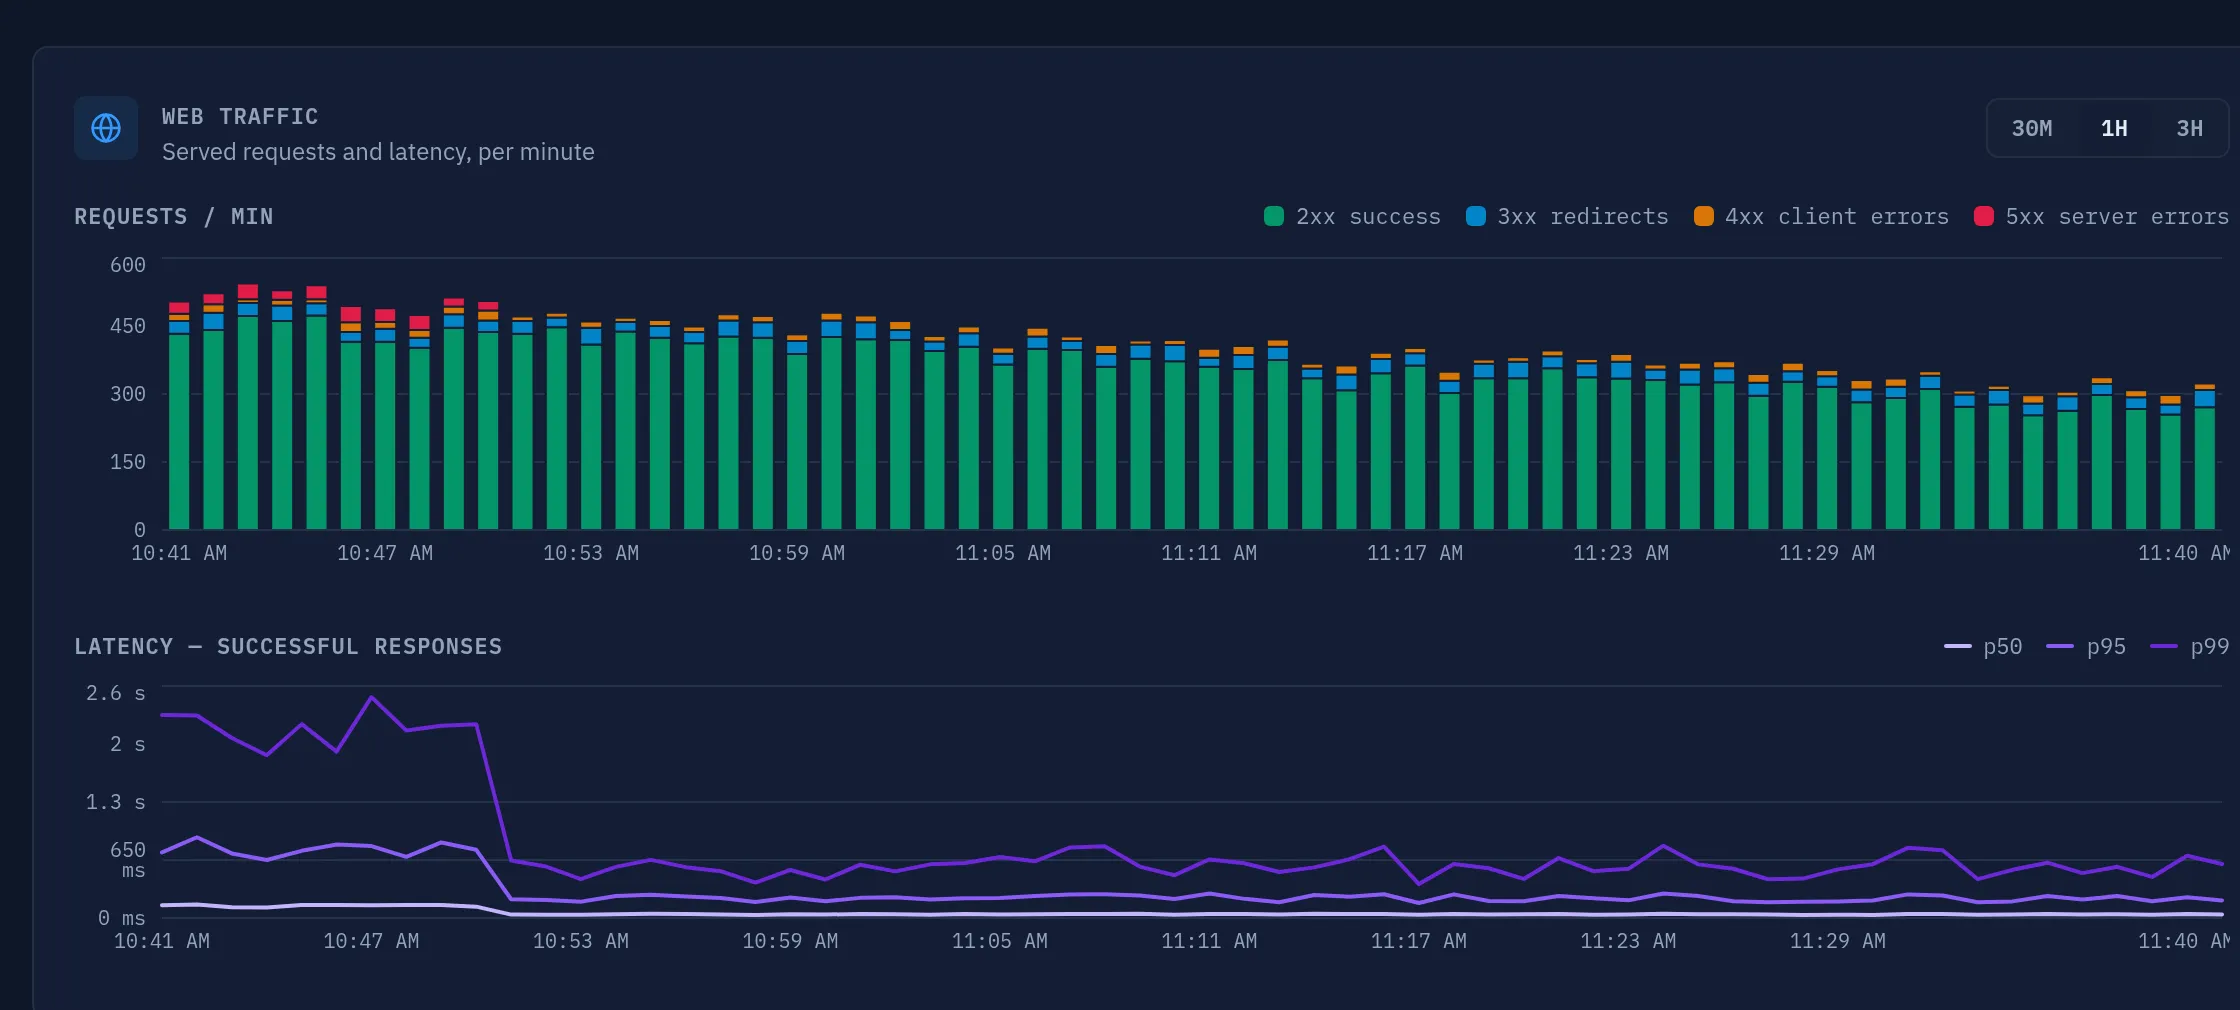This screenshot has width=2240, height=1010.
Task: Click the 150 y-axis label
Action: point(128,462)
